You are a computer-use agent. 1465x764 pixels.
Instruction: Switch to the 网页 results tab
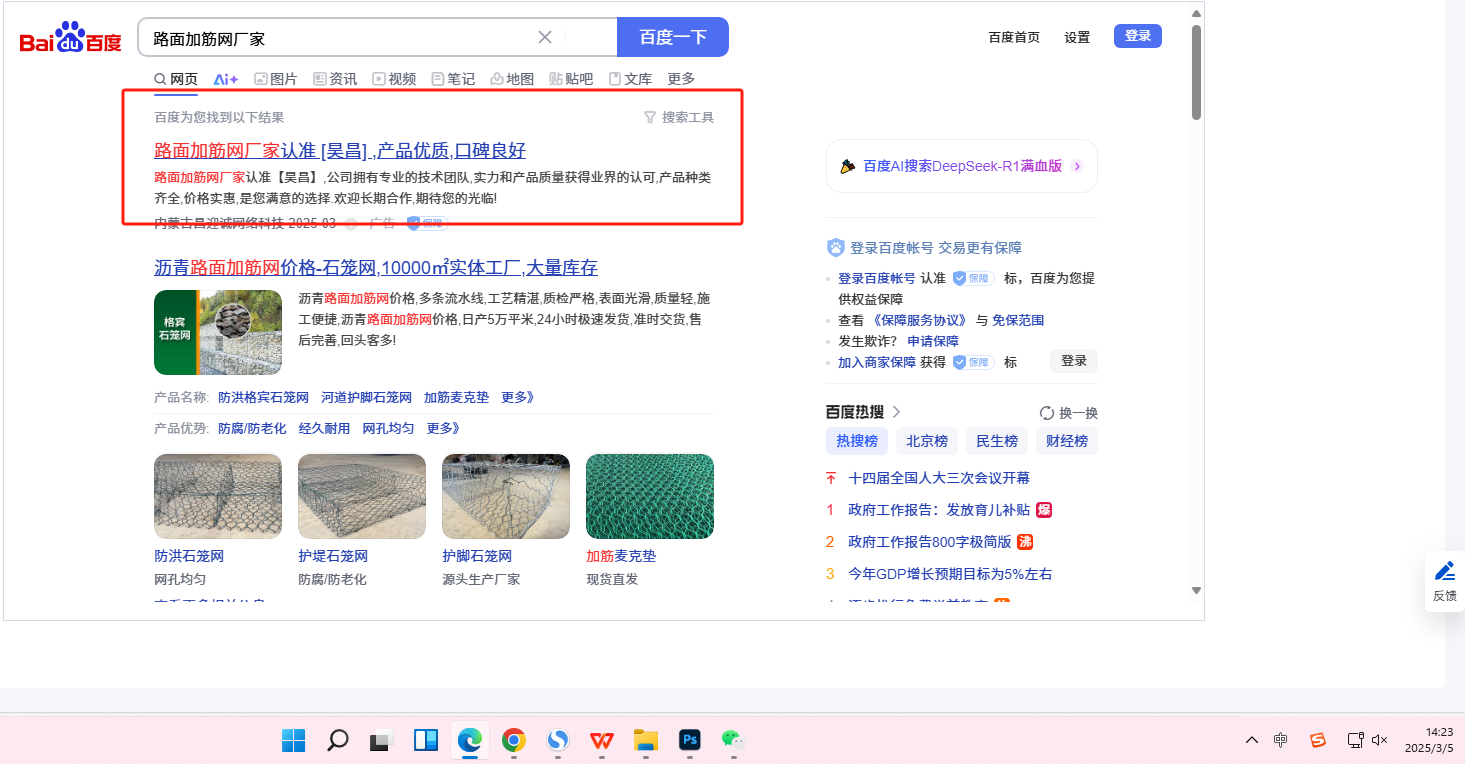point(176,79)
